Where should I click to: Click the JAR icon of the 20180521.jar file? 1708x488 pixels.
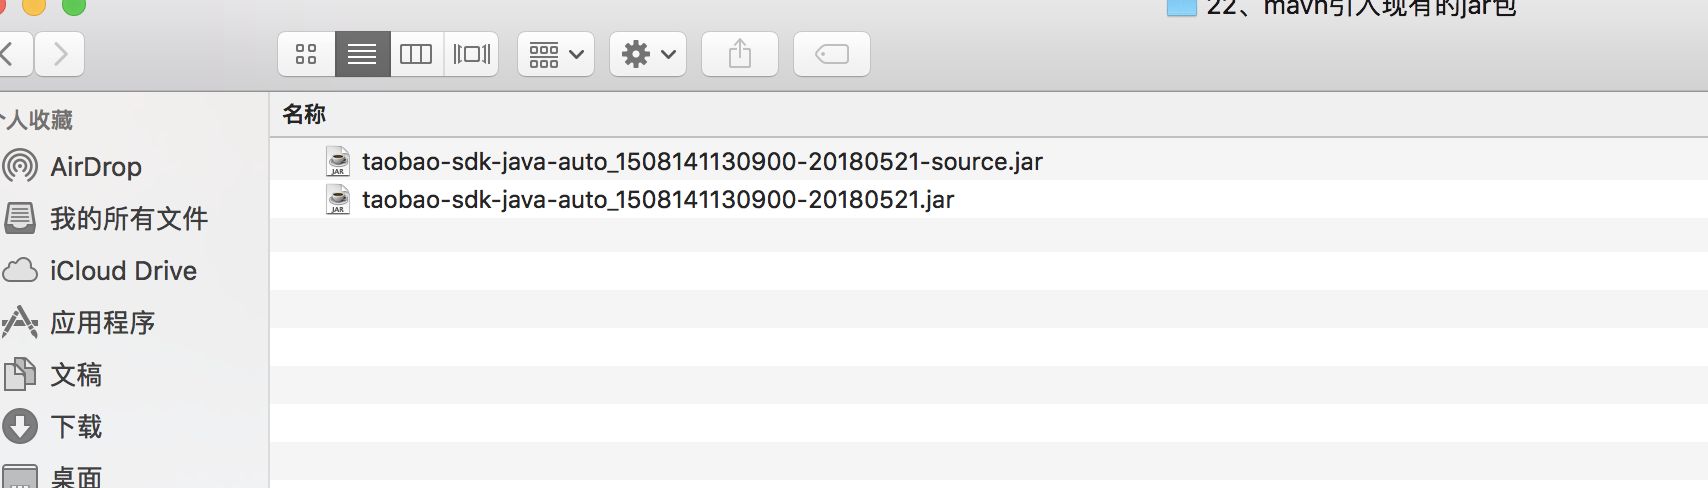point(339,199)
